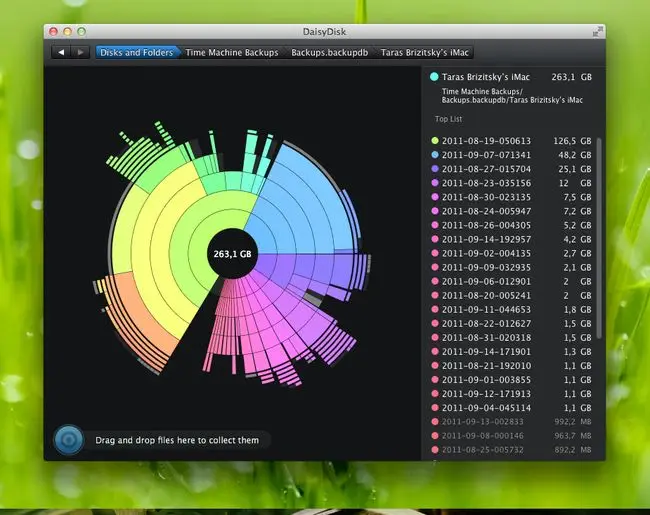Select backup 2011-08-24-005947
Viewport: 650px width, 515px height.
pyautogui.click(x=512, y=211)
